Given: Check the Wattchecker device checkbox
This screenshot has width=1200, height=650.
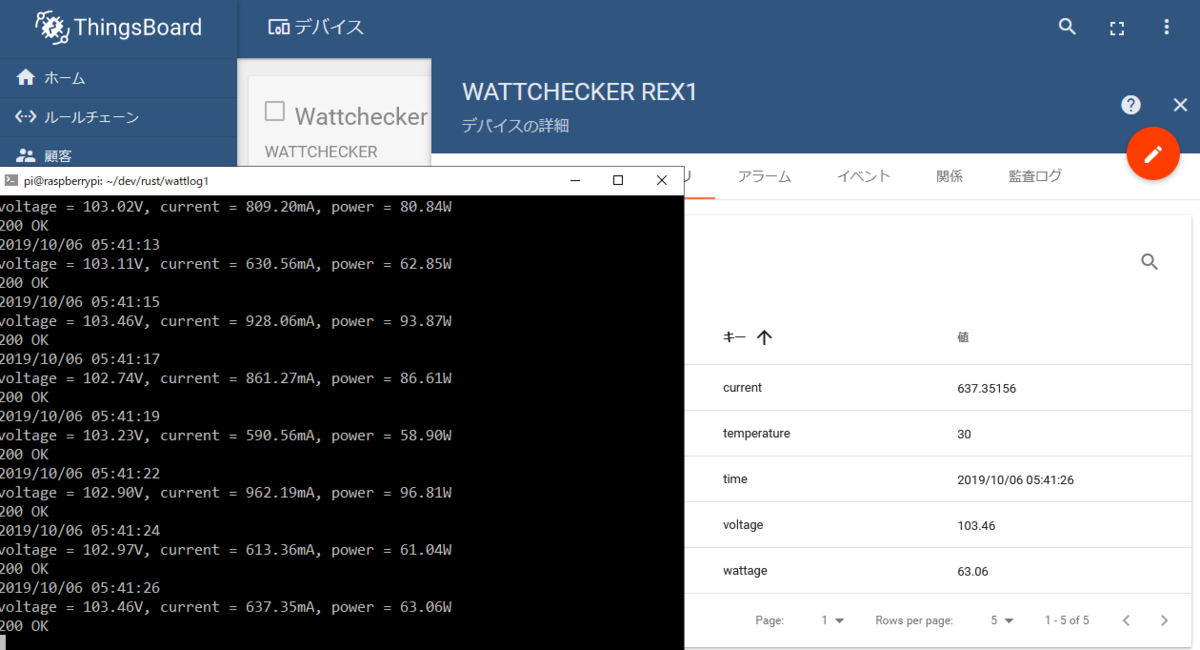Looking at the screenshot, I should pyautogui.click(x=275, y=111).
